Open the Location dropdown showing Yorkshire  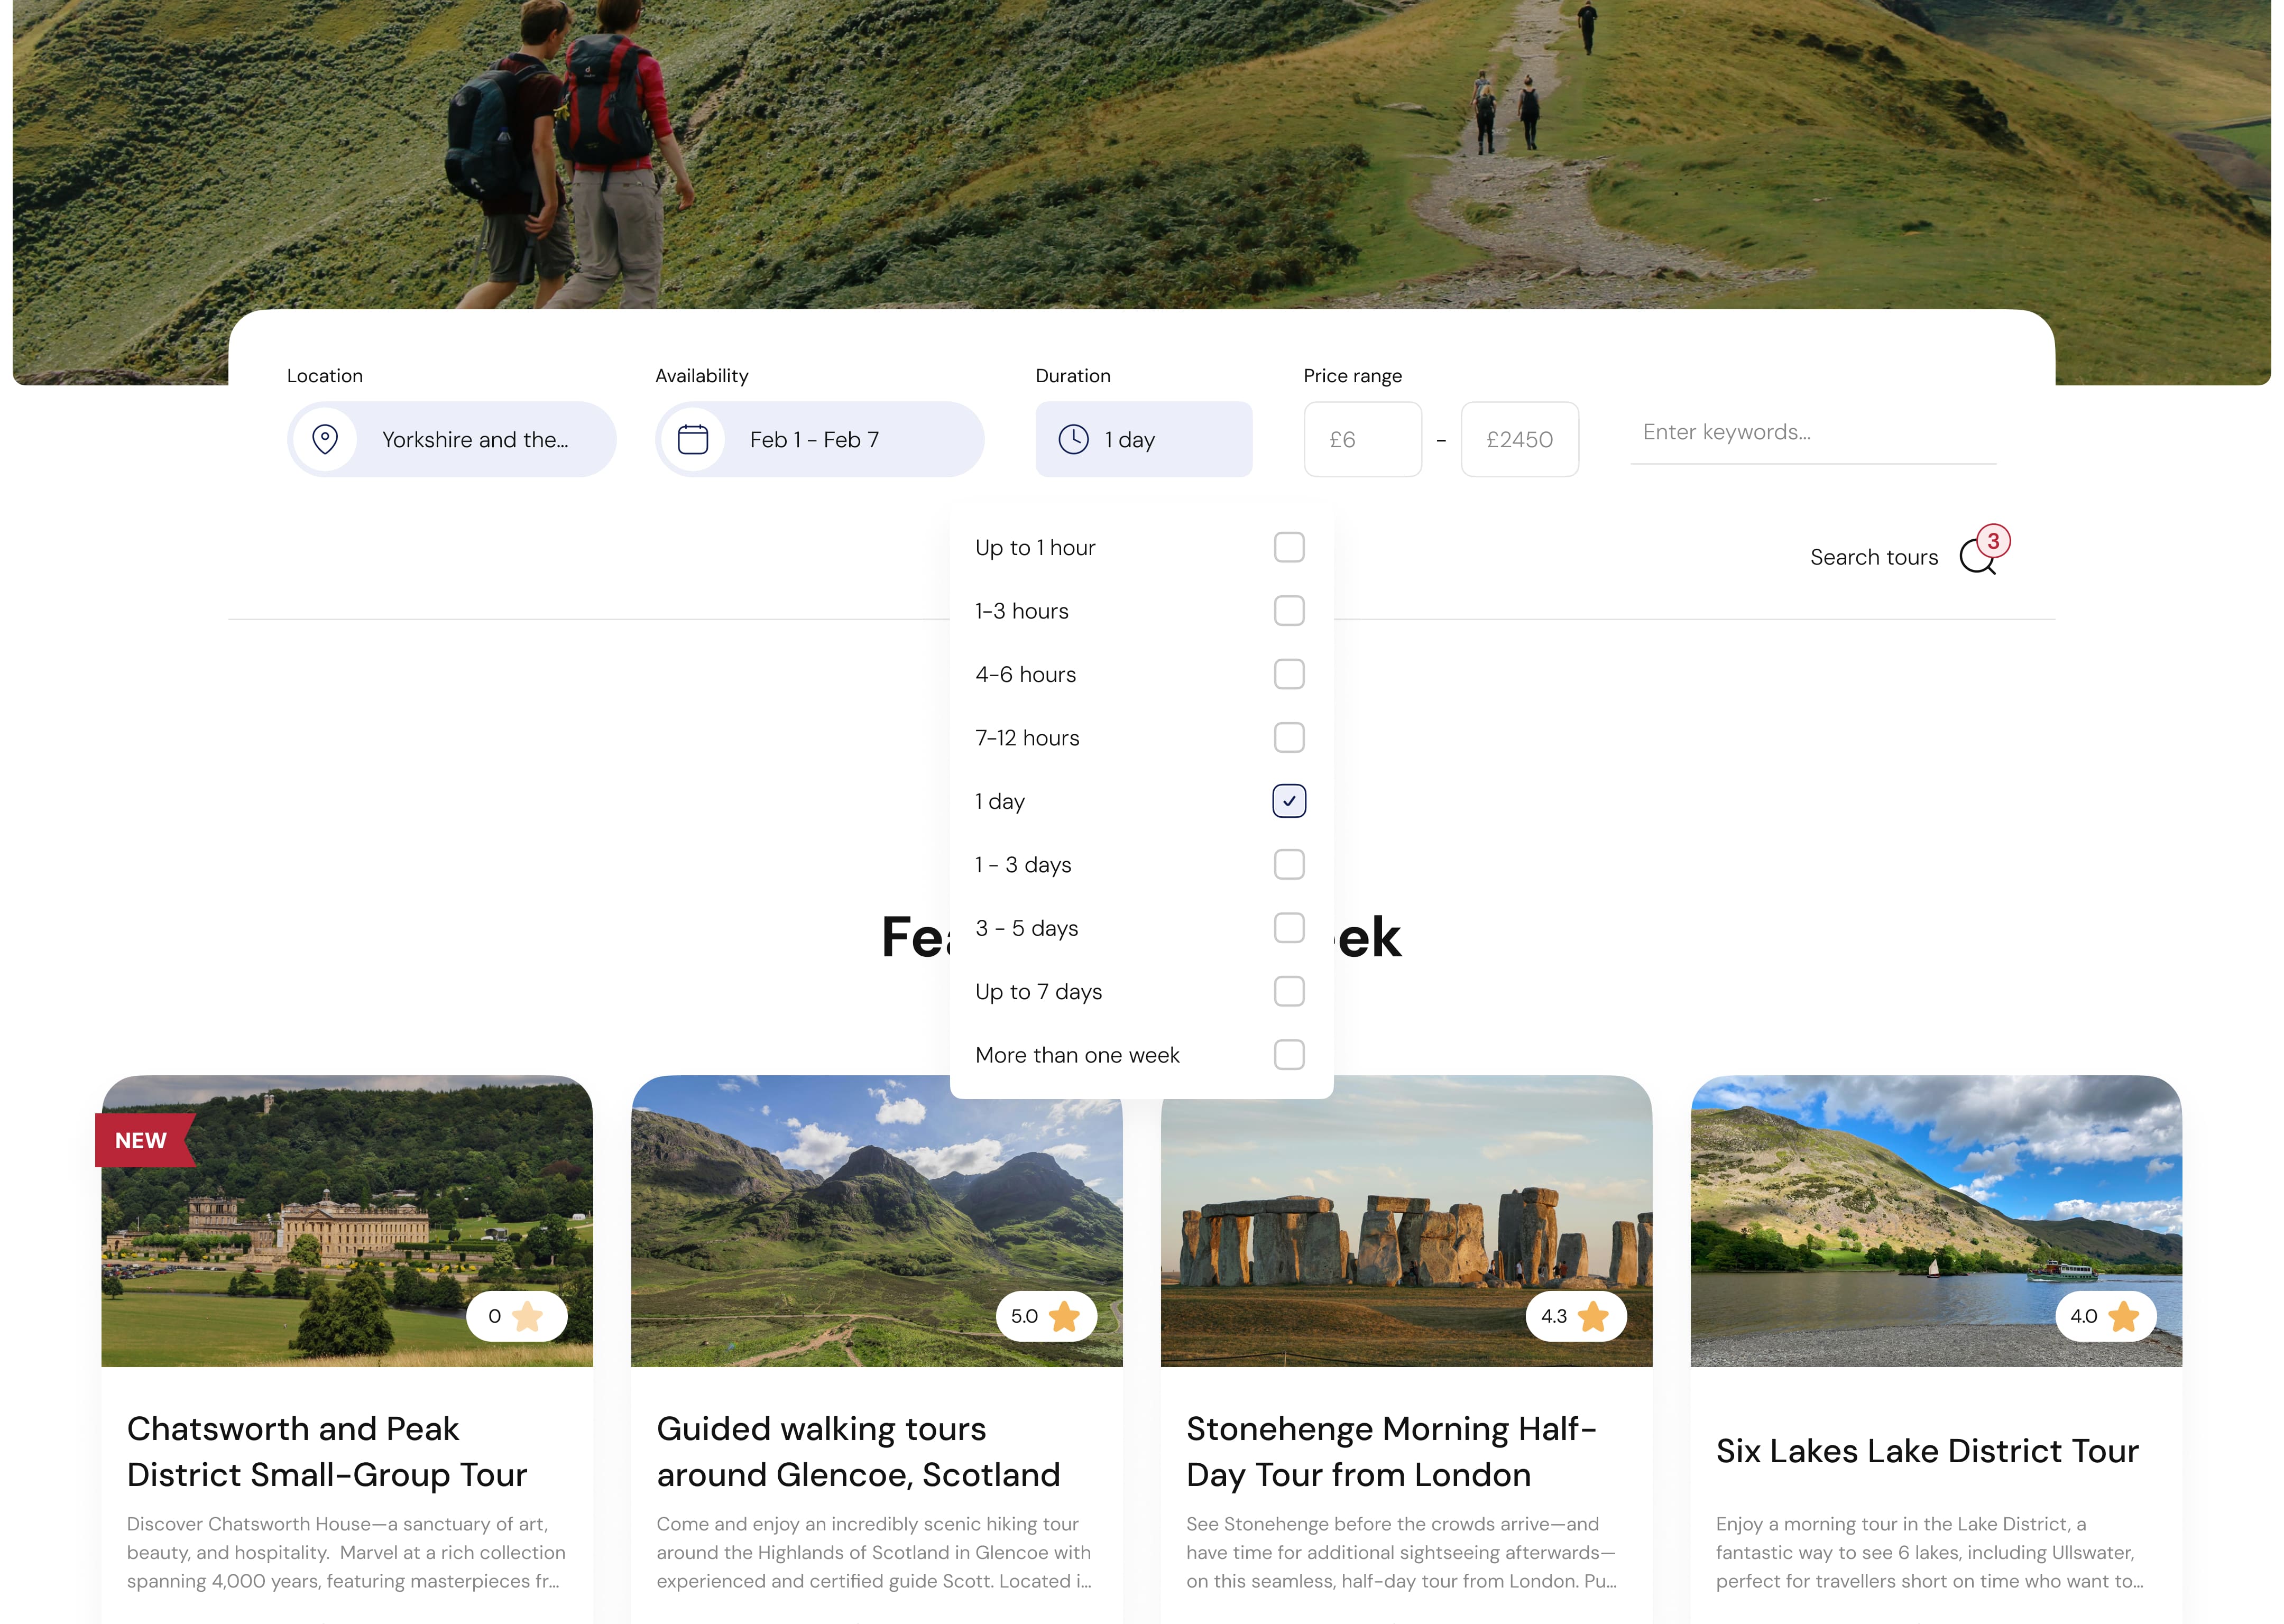(x=452, y=439)
